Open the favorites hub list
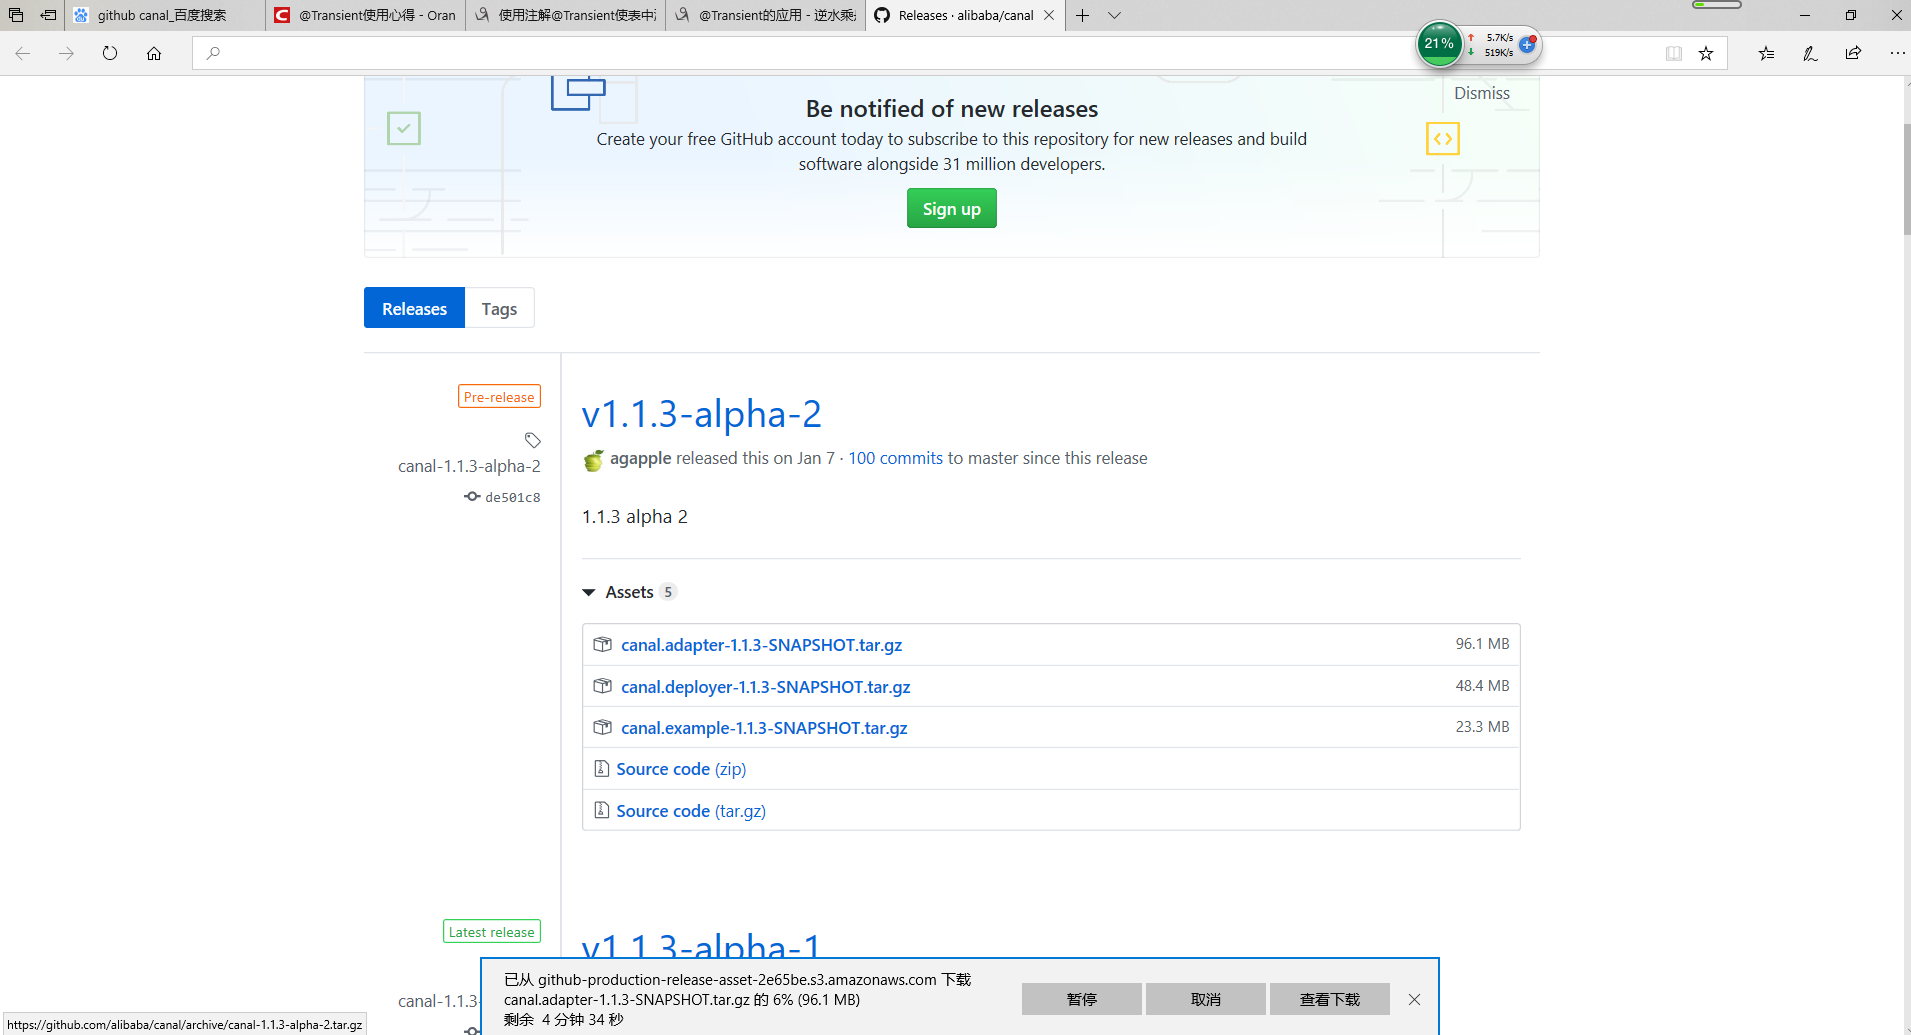This screenshot has height=1035, width=1911. click(x=1767, y=54)
